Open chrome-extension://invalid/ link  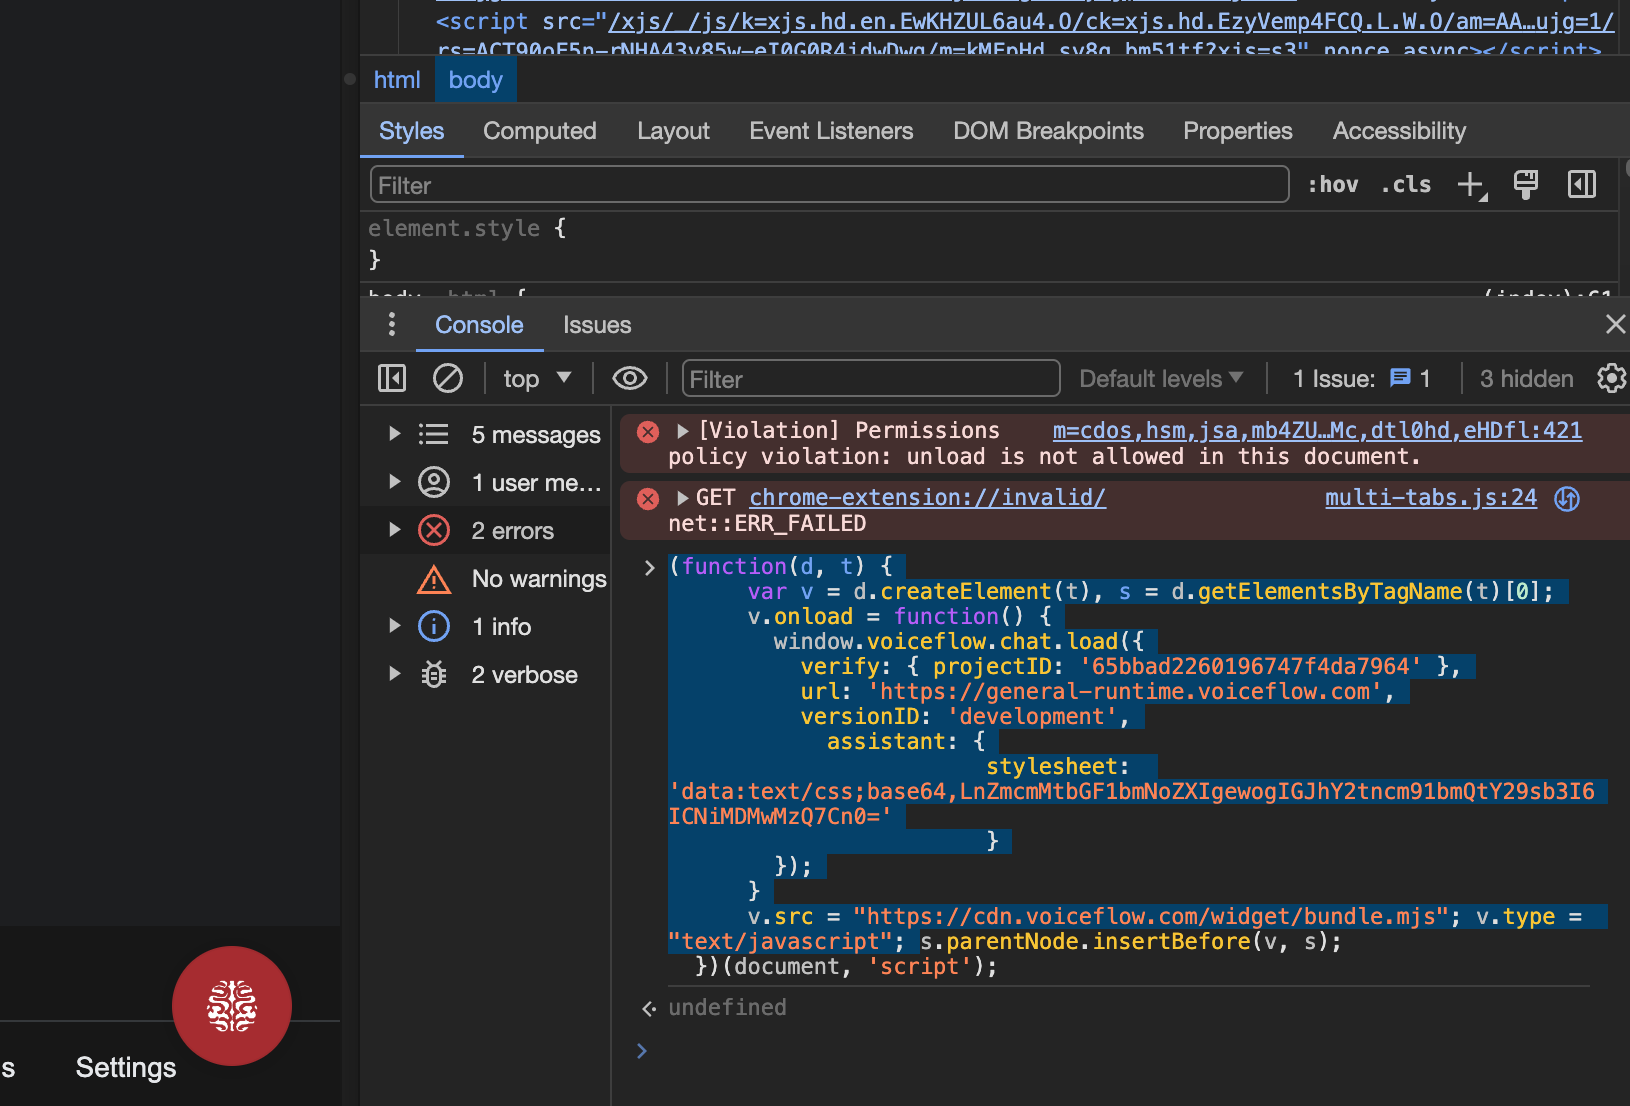pos(927,498)
